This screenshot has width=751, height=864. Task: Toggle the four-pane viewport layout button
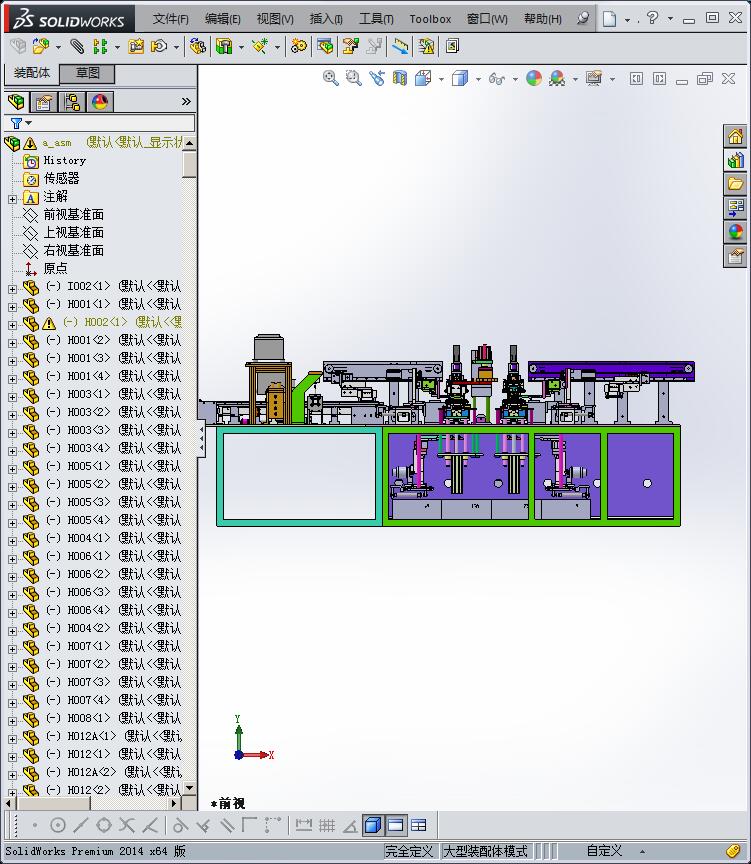[419, 825]
